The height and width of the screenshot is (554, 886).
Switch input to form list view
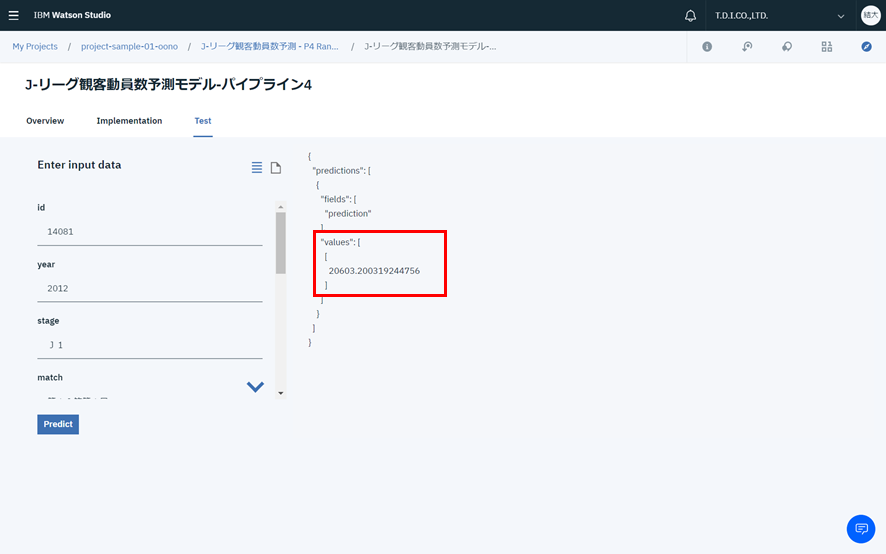(257, 167)
